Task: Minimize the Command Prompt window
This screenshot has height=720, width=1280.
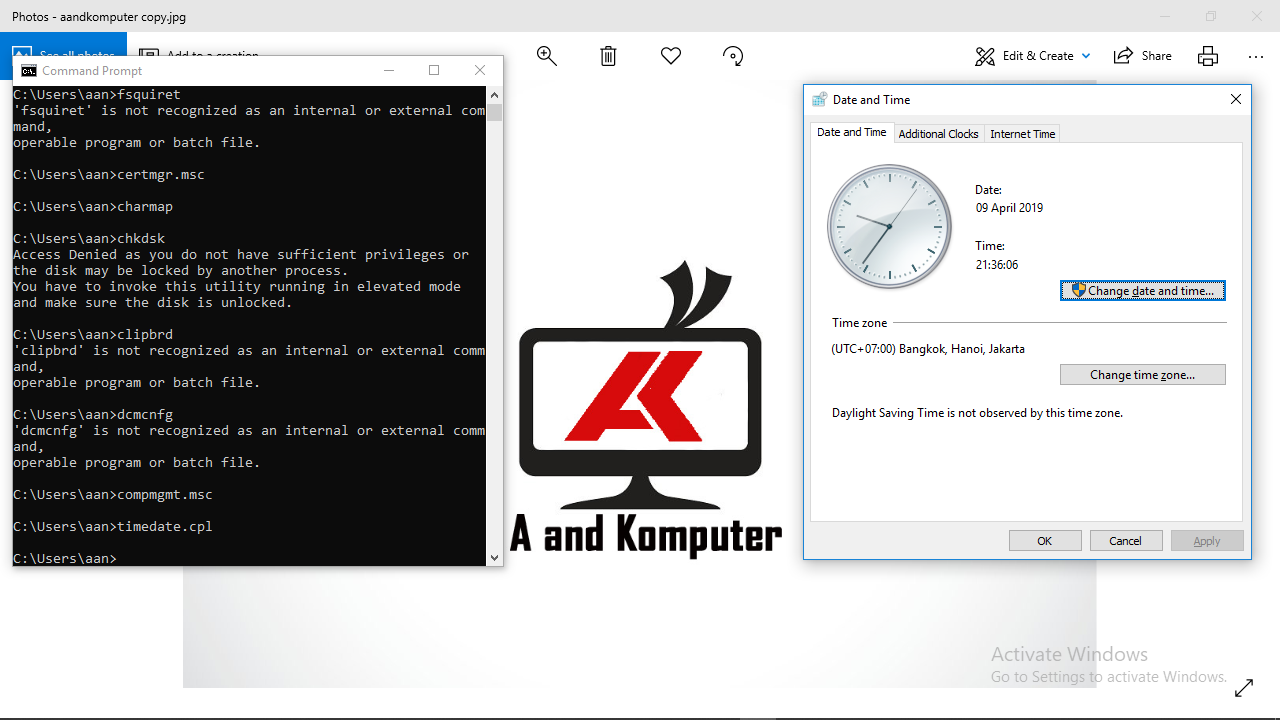Action: (388, 70)
